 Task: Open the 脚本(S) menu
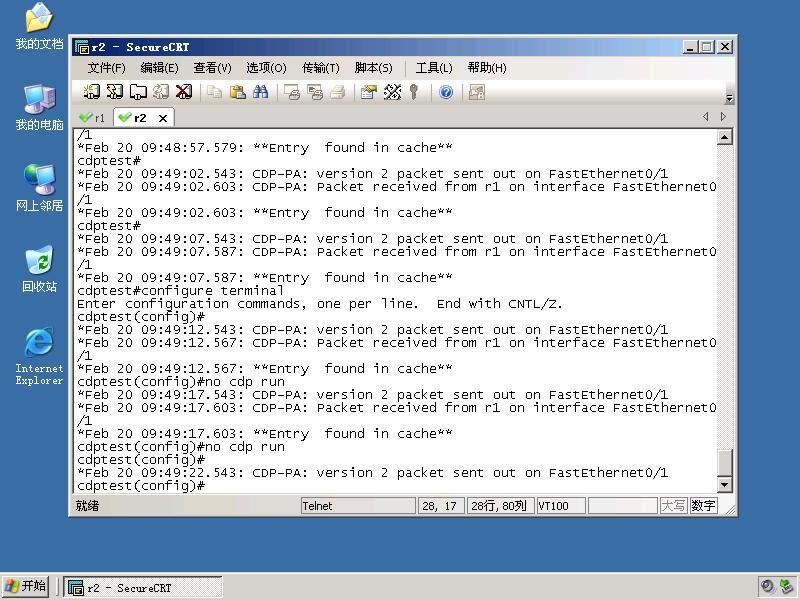tap(373, 68)
